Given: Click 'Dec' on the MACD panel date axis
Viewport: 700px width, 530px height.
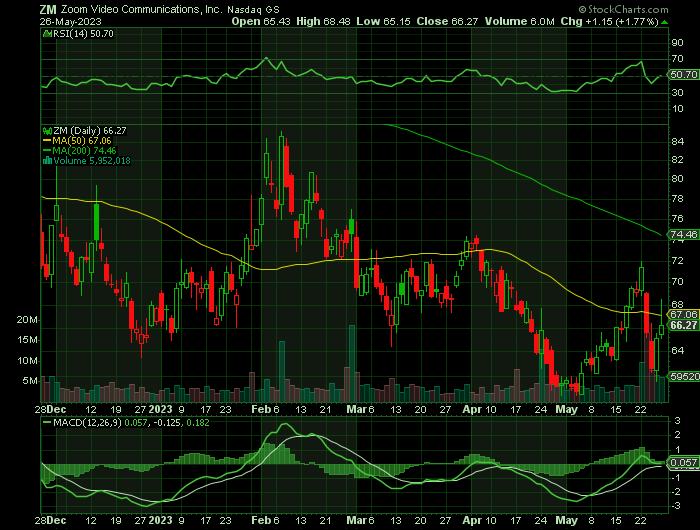Looking at the screenshot, I should 56,521.
